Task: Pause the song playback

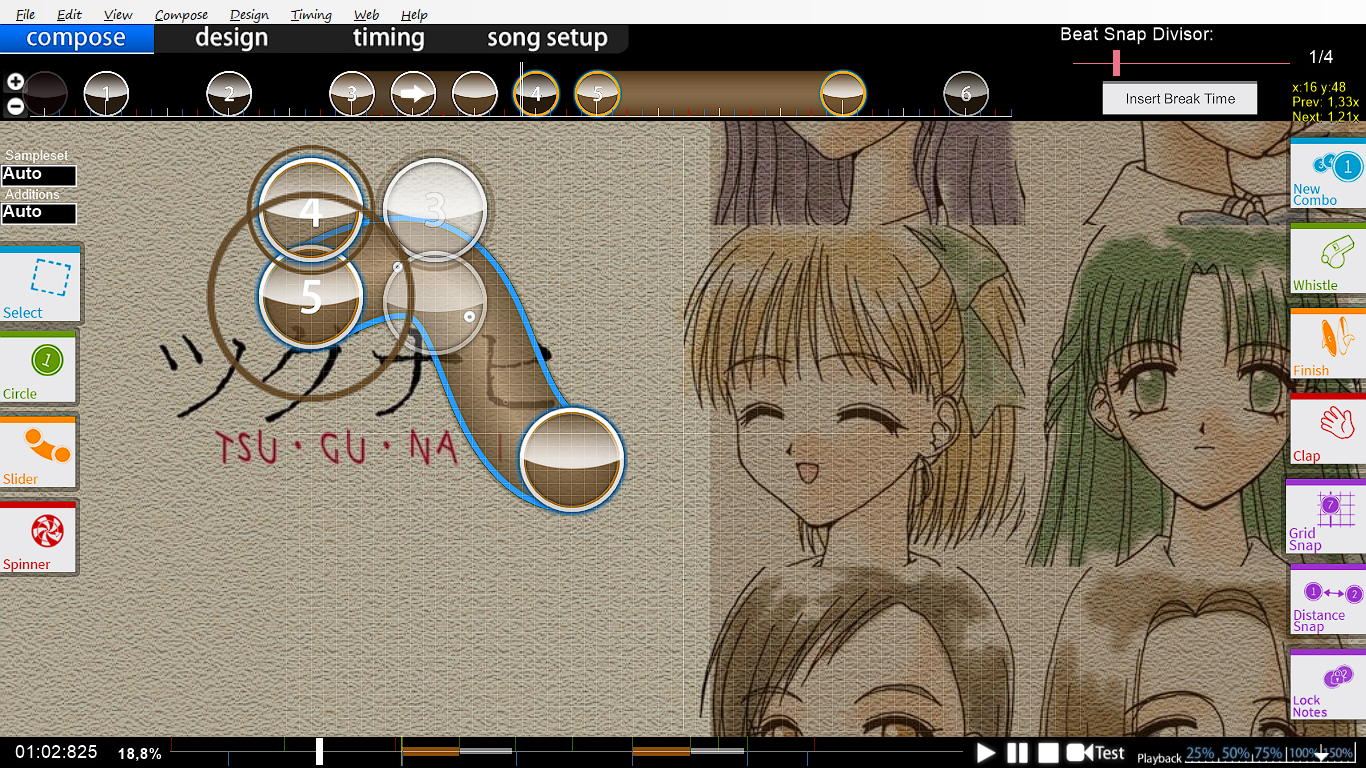Action: click(1017, 753)
